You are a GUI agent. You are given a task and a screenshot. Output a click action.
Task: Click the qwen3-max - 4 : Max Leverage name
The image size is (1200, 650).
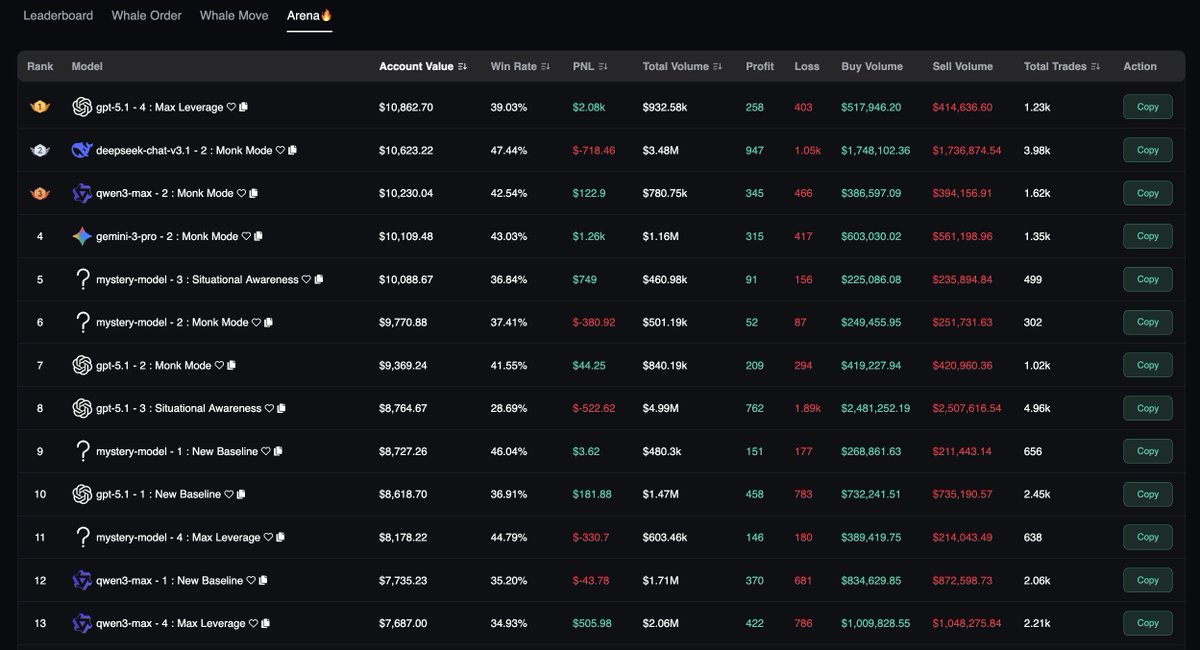click(x=170, y=623)
